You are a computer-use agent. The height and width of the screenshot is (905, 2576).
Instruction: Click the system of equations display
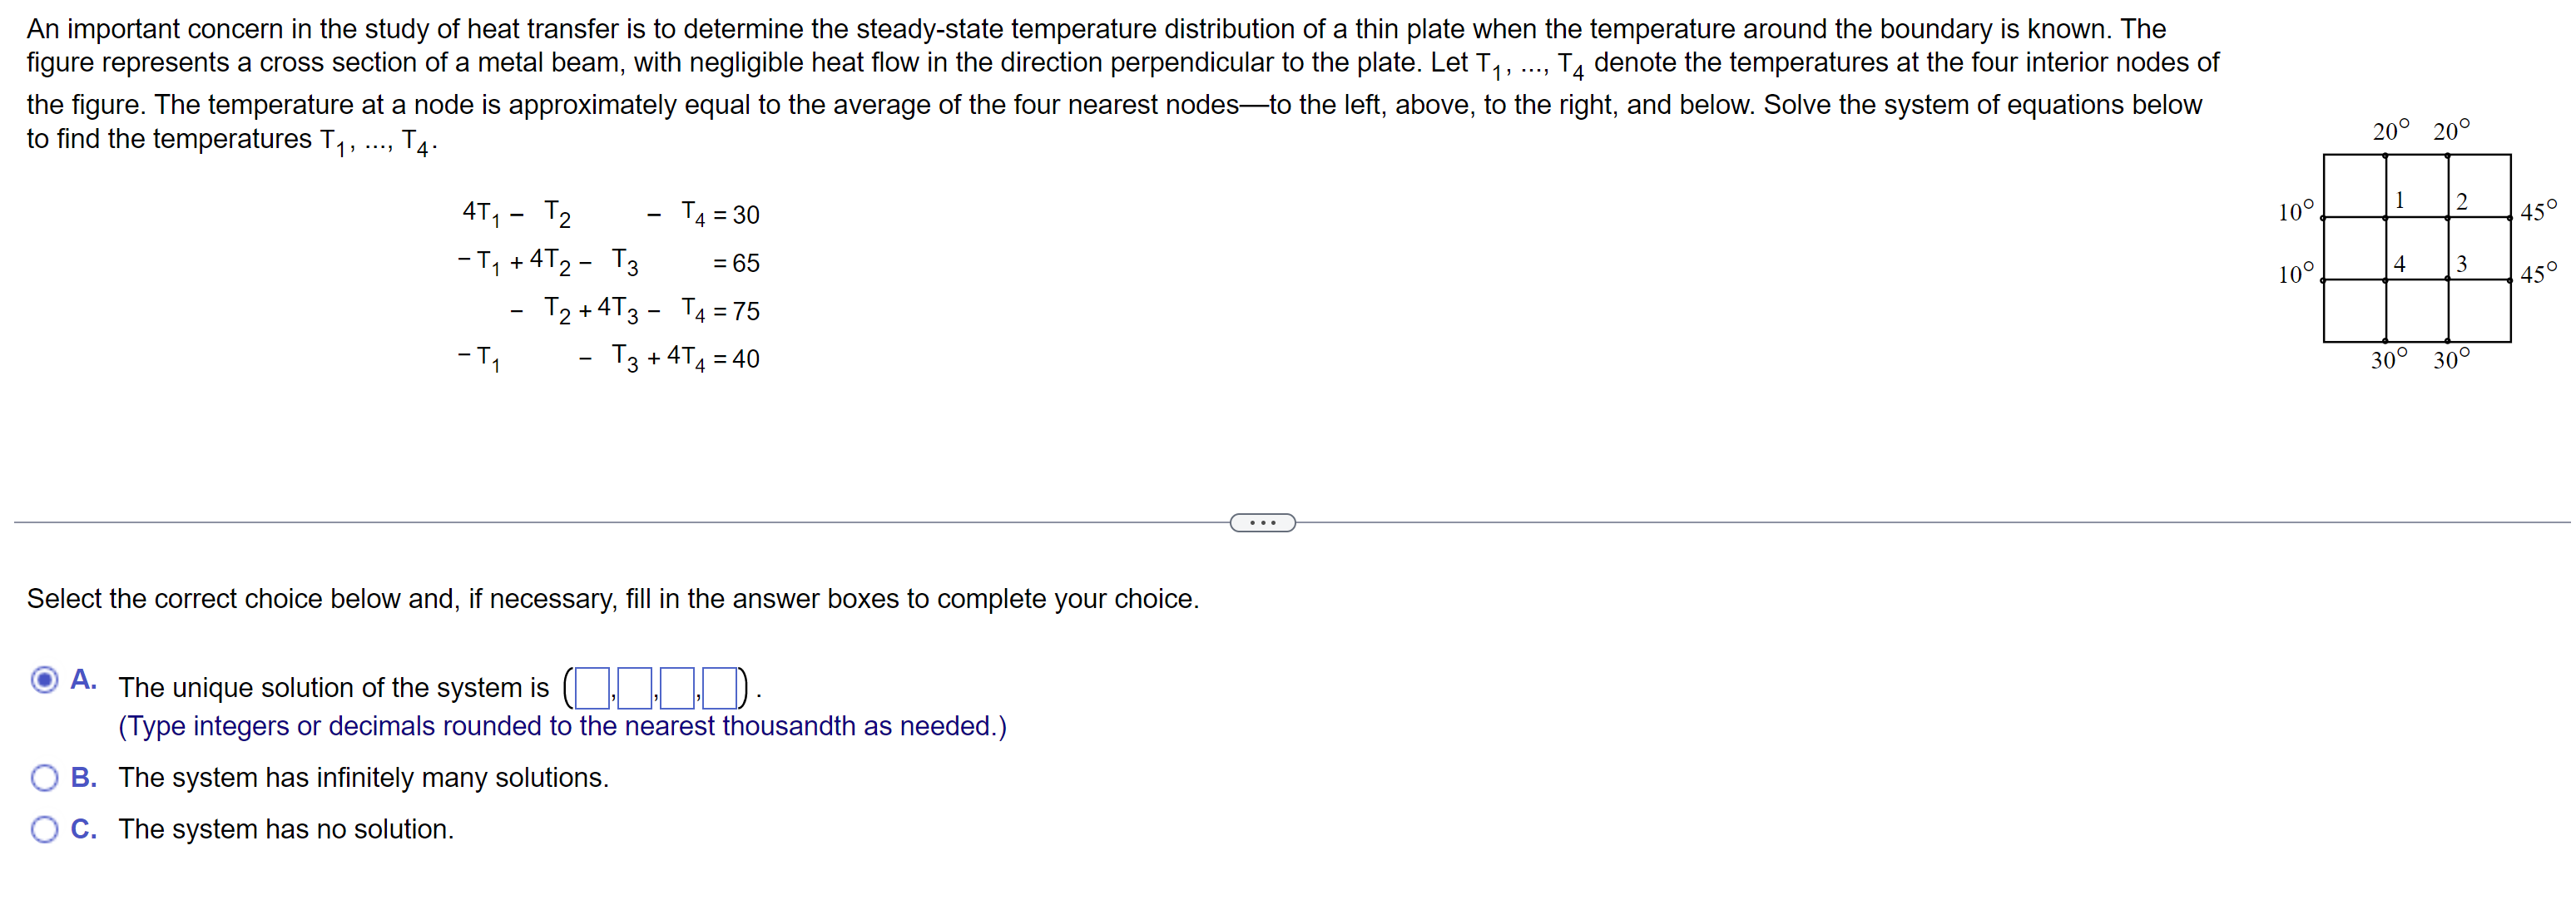pos(610,285)
